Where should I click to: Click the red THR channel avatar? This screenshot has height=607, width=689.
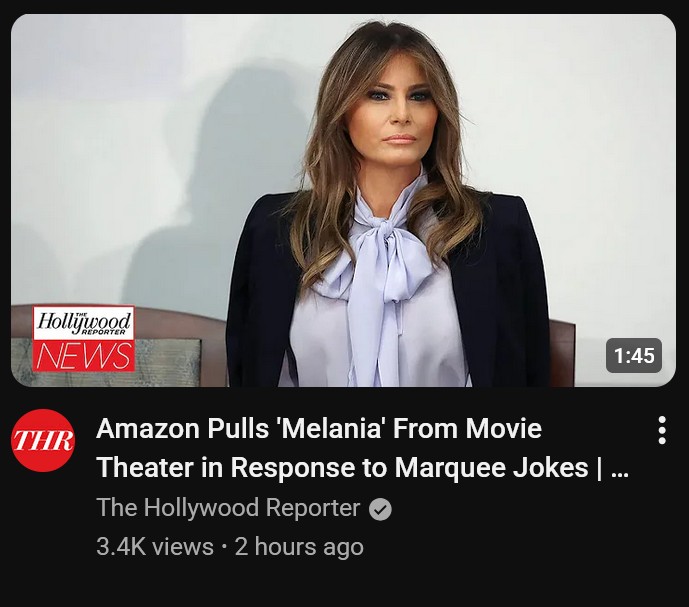(43, 440)
